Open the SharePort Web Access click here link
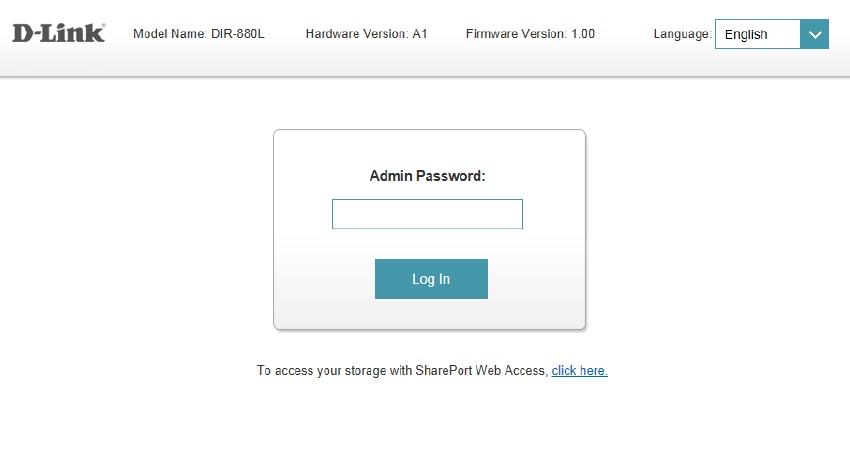The image size is (850, 468). tap(579, 370)
